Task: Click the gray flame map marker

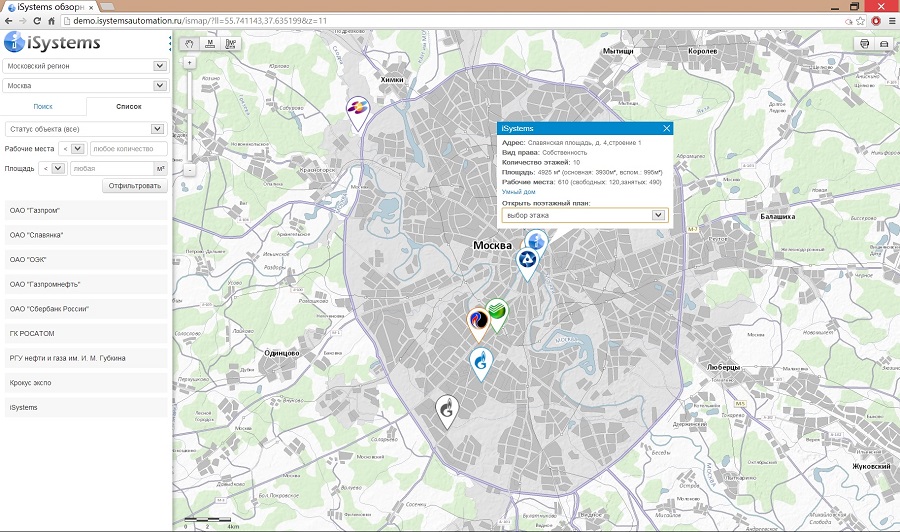Action: [447, 411]
